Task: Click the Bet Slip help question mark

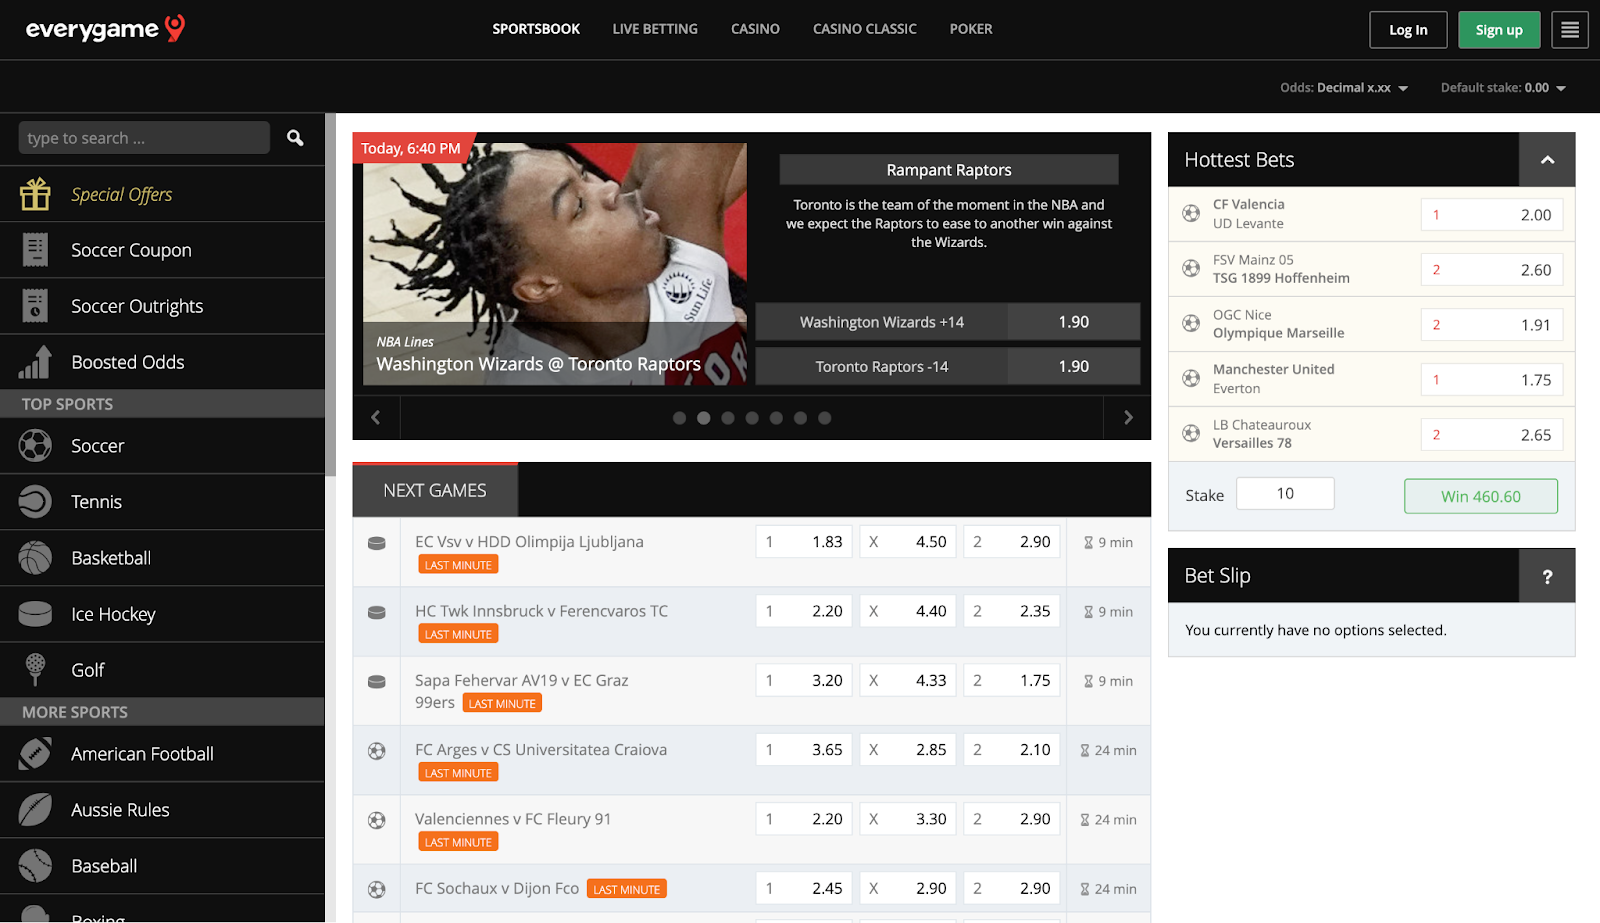Action: click(x=1546, y=576)
